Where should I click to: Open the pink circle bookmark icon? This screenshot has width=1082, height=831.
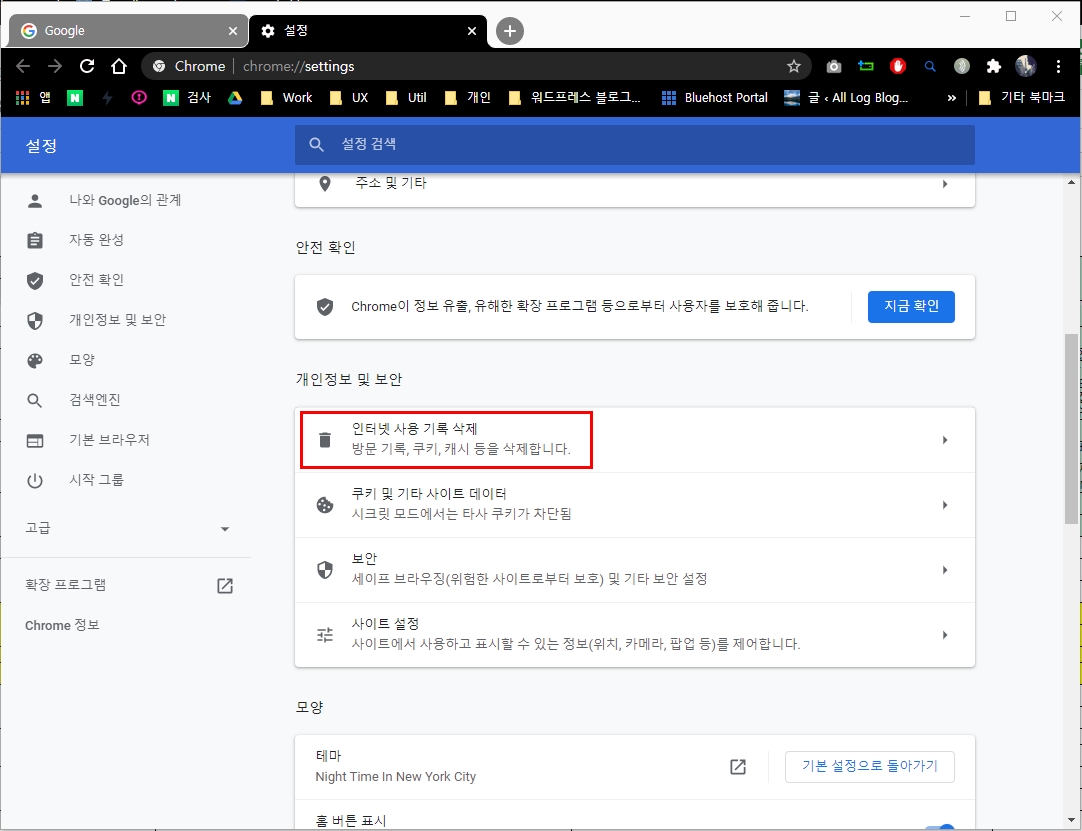click(x=139, y=97)
